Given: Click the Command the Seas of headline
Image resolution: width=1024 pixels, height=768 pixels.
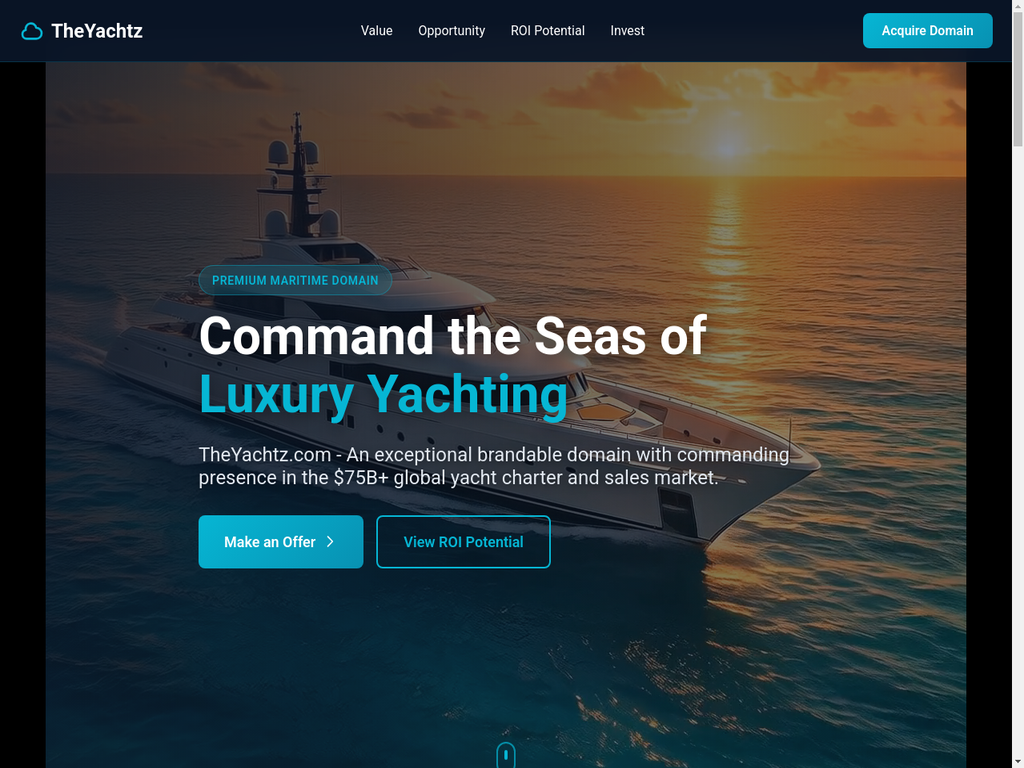Looking at the screenshot, I should tap(453, 336).
